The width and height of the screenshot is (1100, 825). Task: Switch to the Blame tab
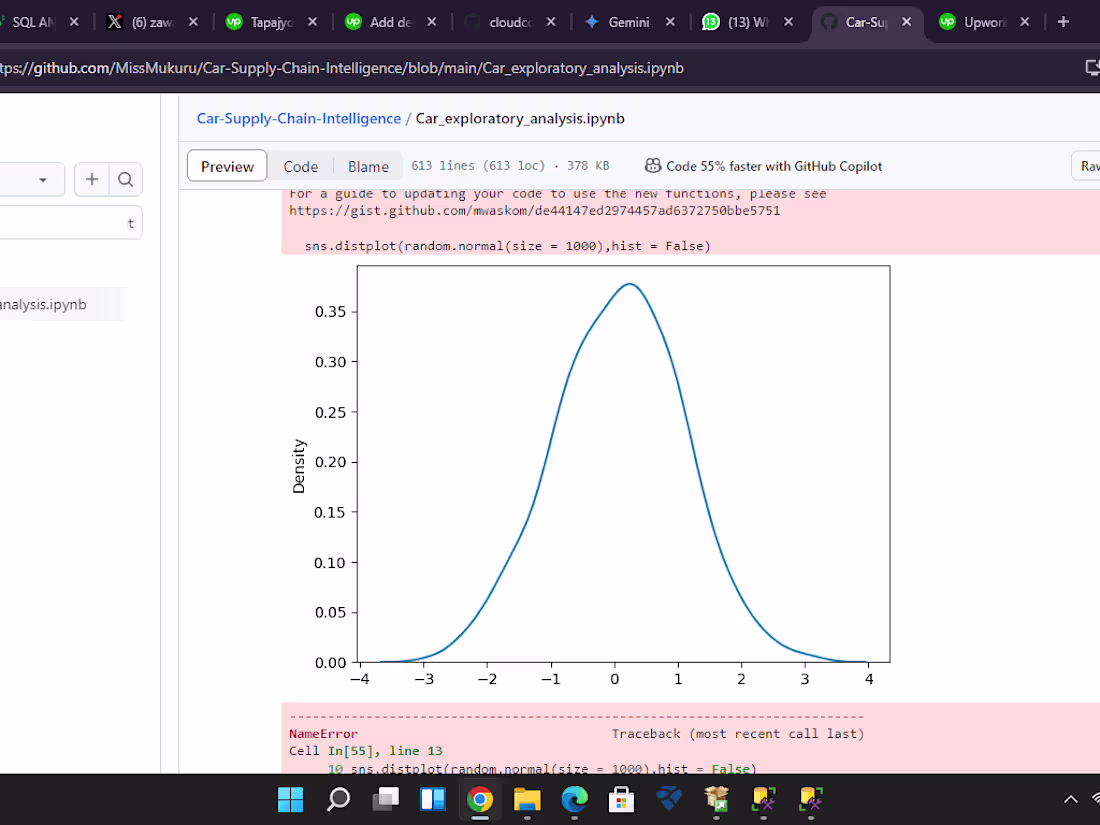click(x=368, y=166)
